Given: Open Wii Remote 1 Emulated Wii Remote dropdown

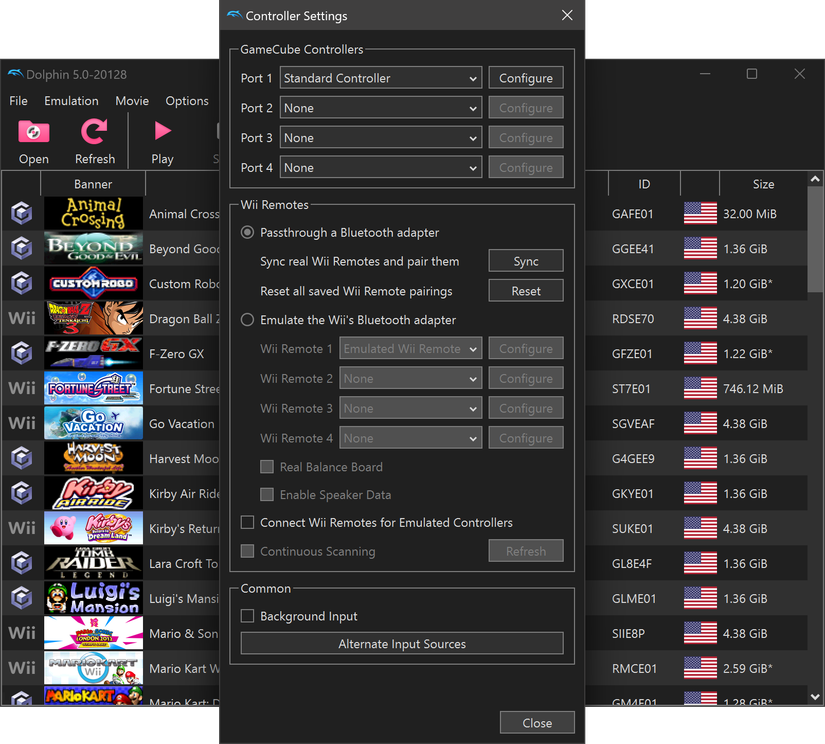Looking at the screenshot, I should (x=410, y=348).
